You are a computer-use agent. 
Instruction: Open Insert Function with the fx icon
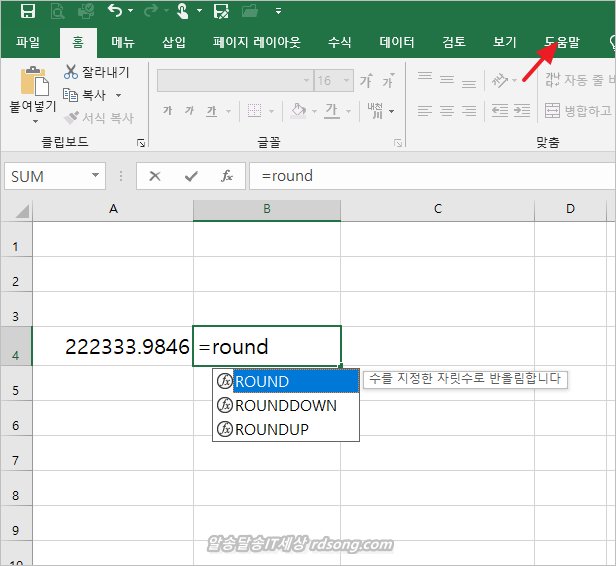pos(227,176)
